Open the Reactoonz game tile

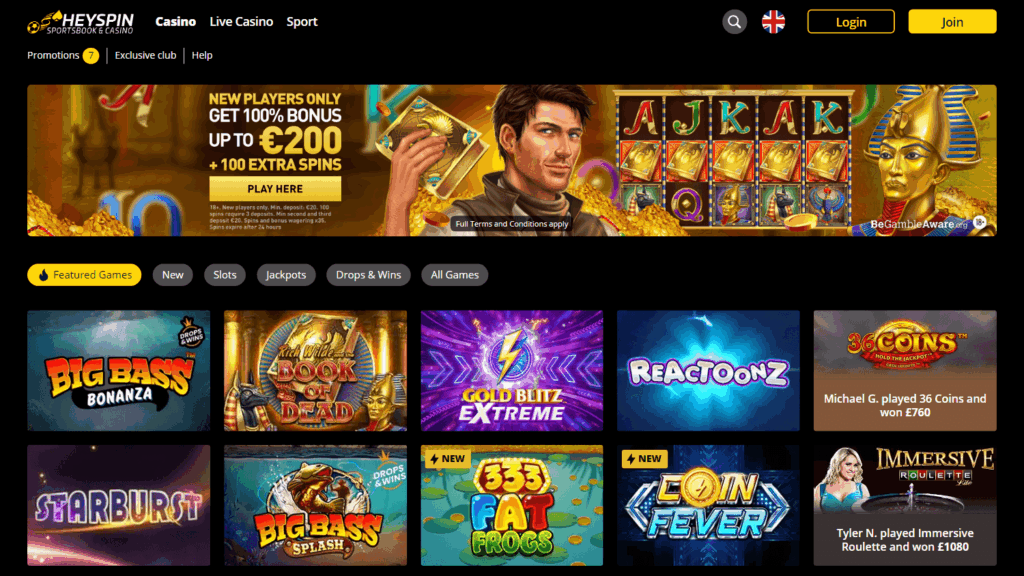708,370
